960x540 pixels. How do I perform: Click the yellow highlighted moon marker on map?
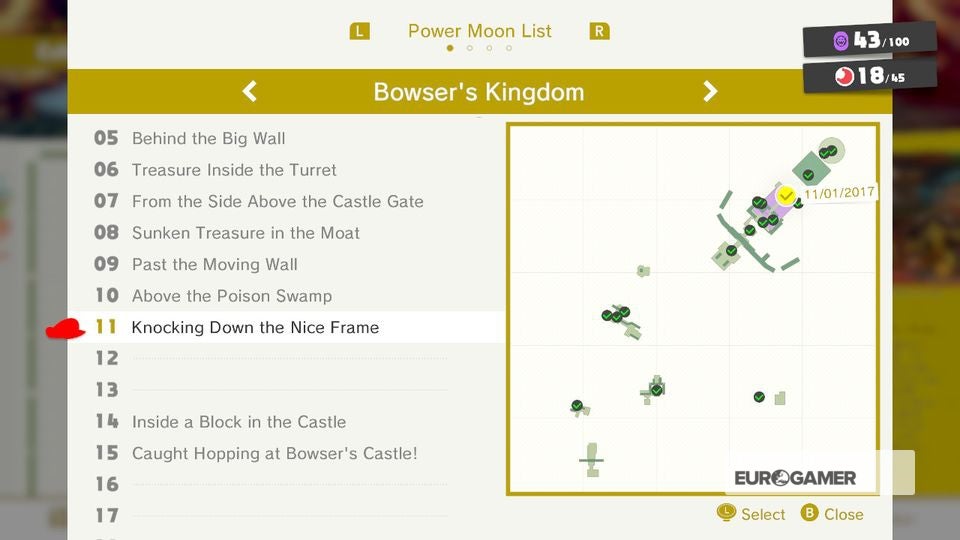coord(786,196)
